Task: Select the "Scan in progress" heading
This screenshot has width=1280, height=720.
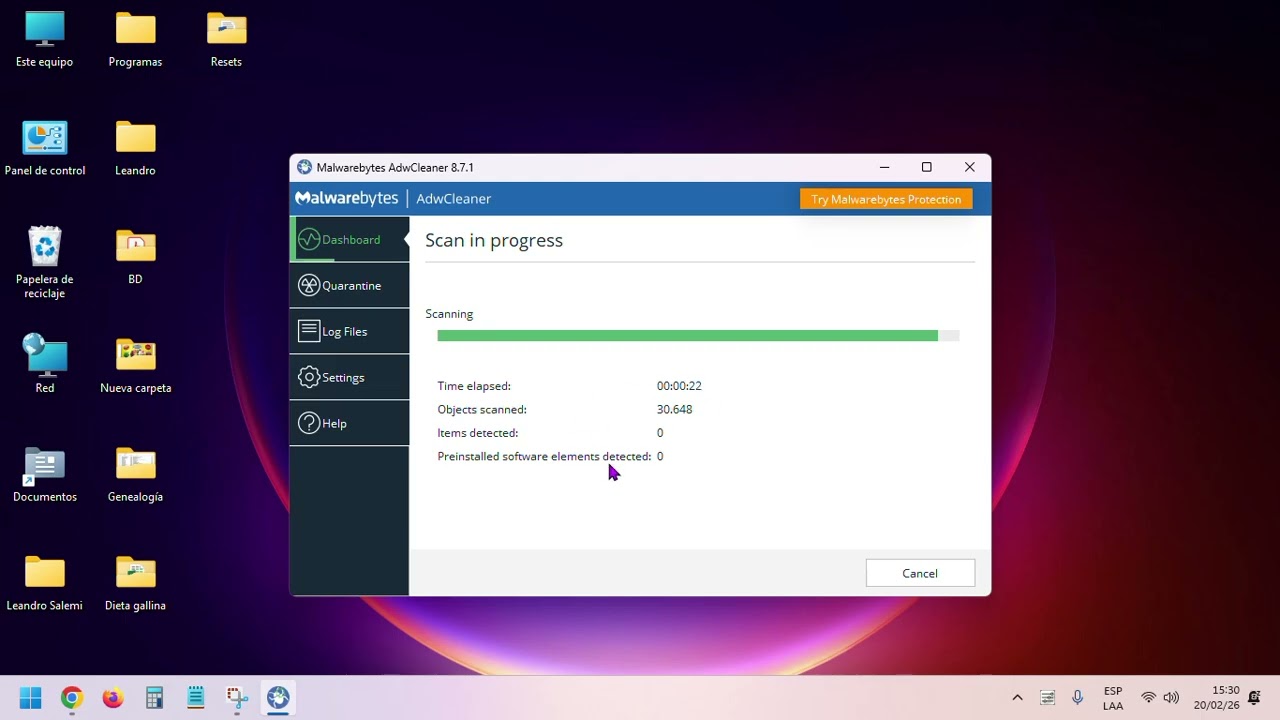Action: point(494,240)
